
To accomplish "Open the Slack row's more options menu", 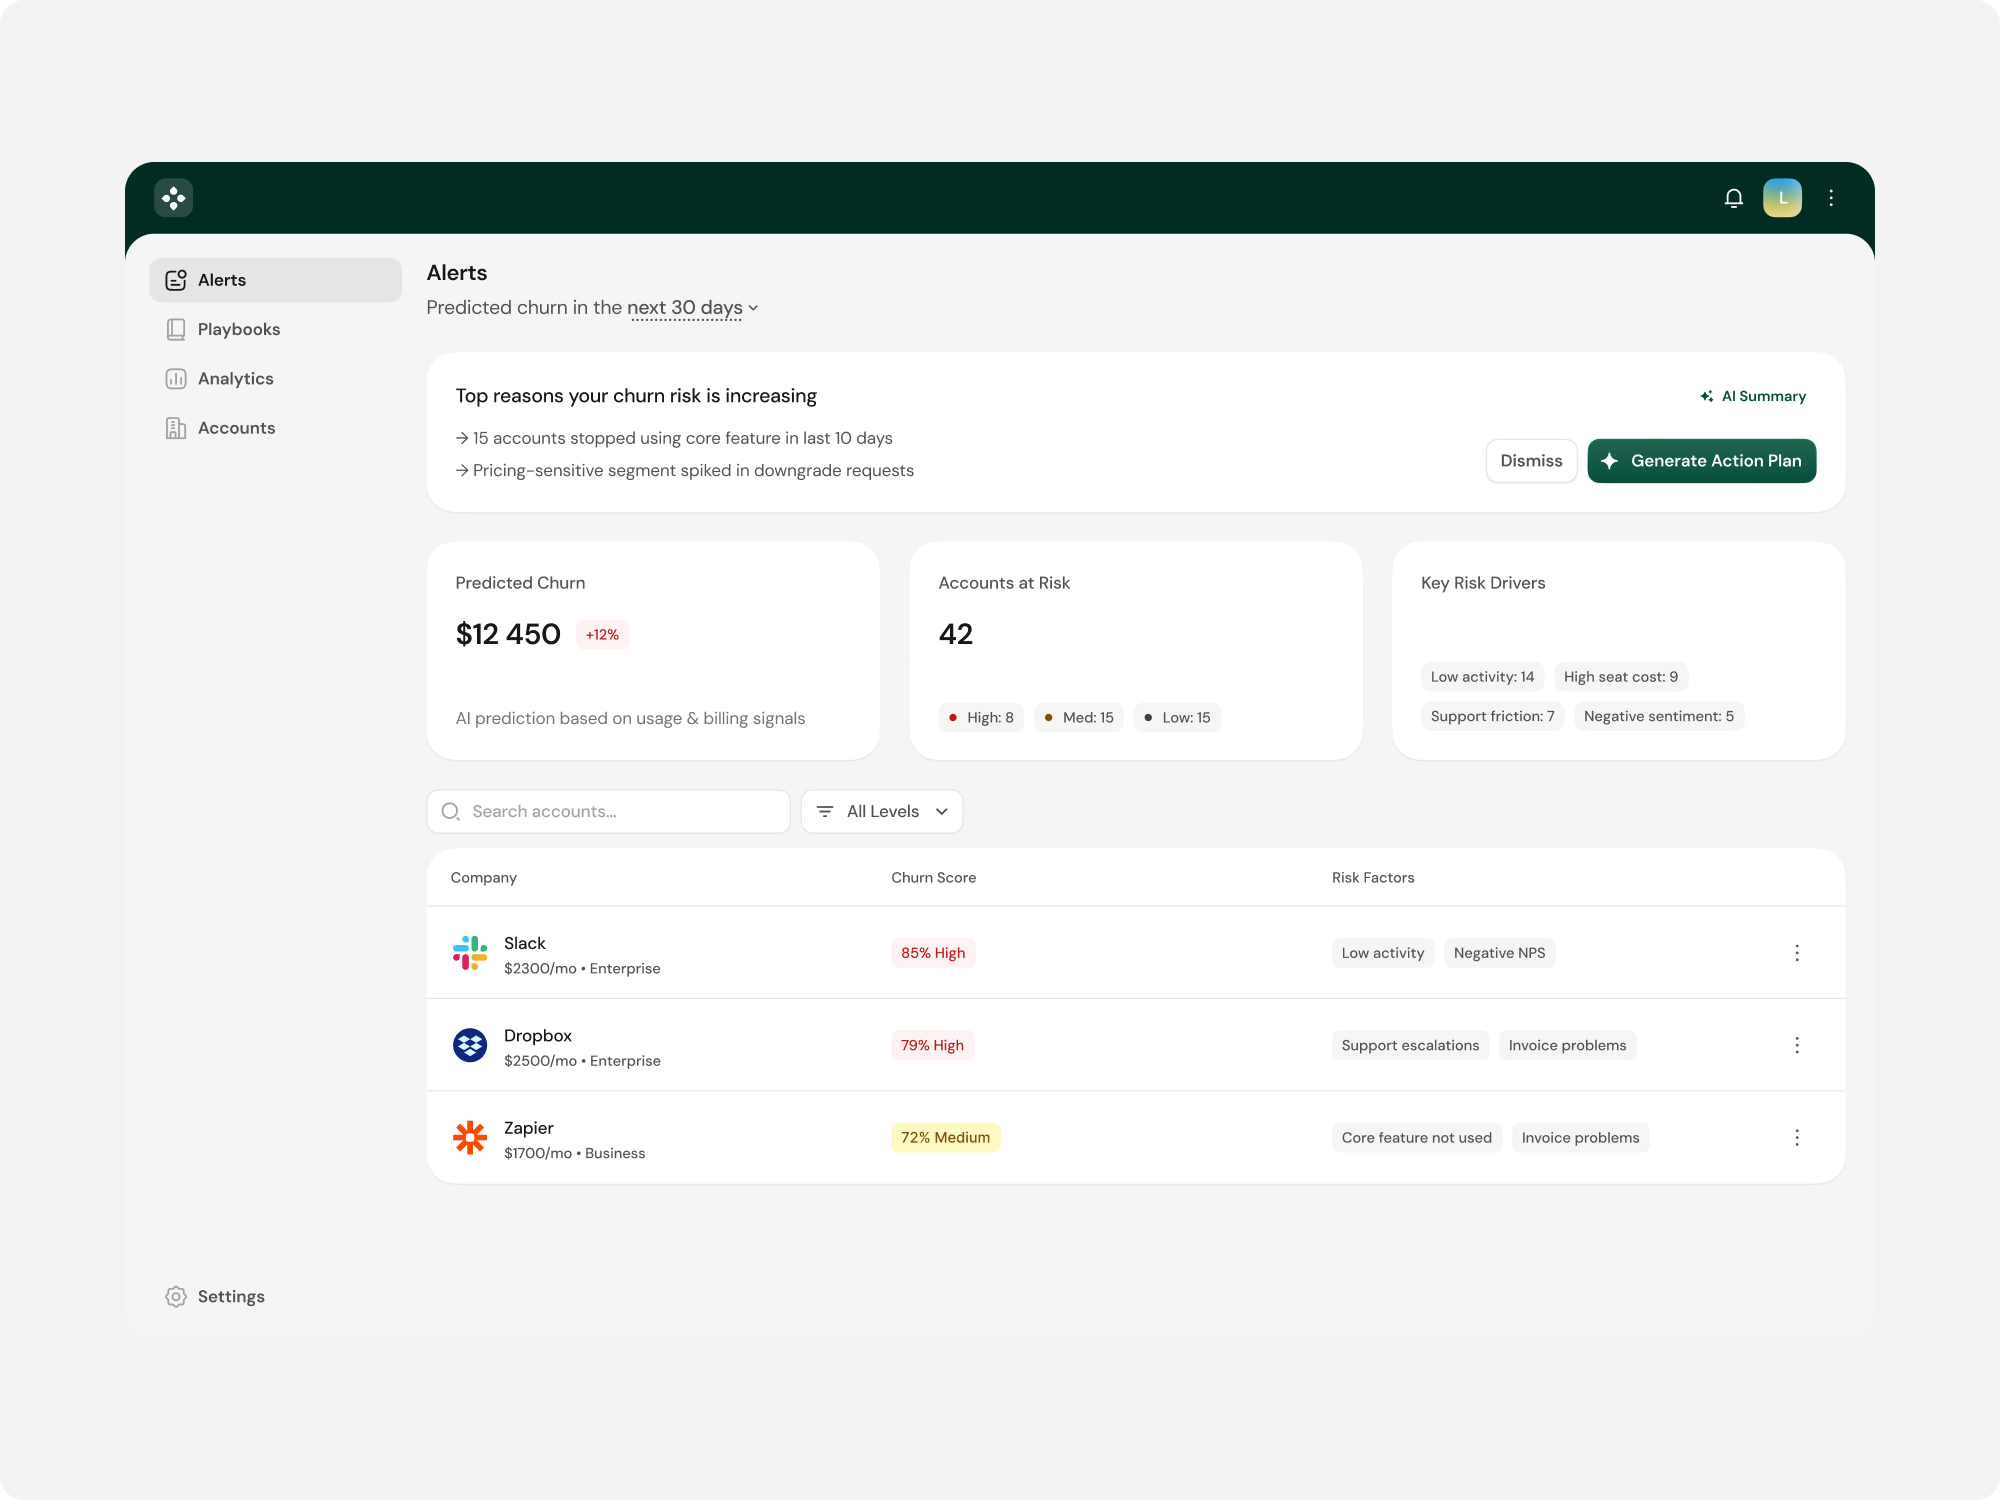I will [1797, 953].
